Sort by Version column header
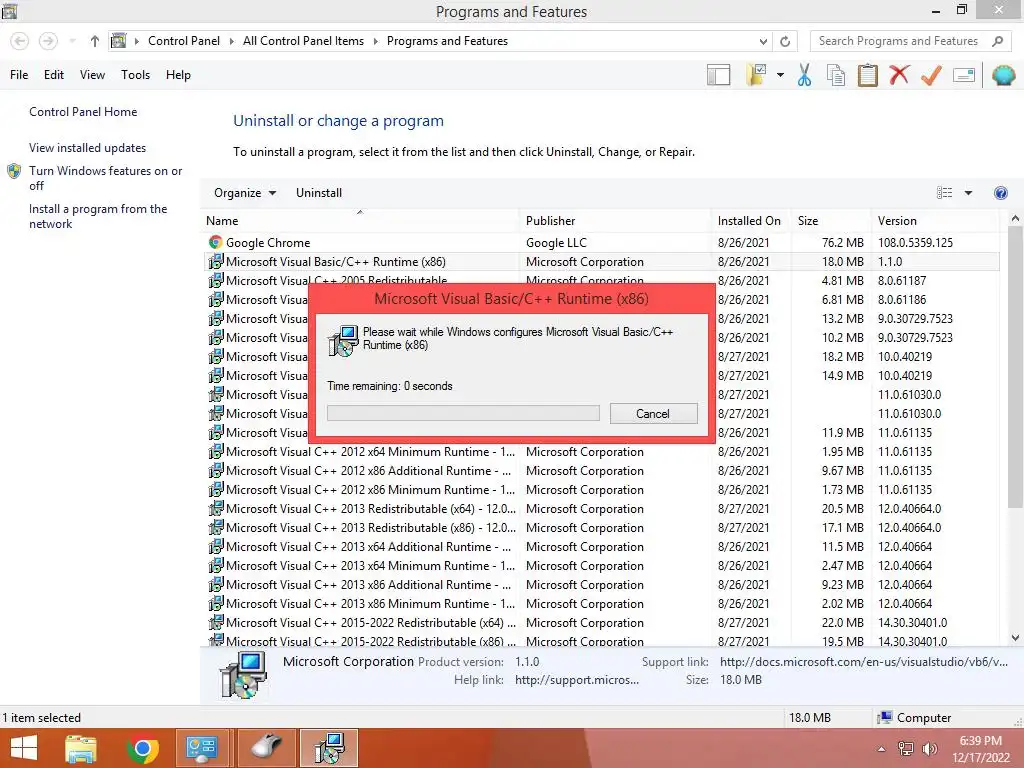The height and width of the screenshot is (768, 1024). pyautogui.click(x=935, y=221)
